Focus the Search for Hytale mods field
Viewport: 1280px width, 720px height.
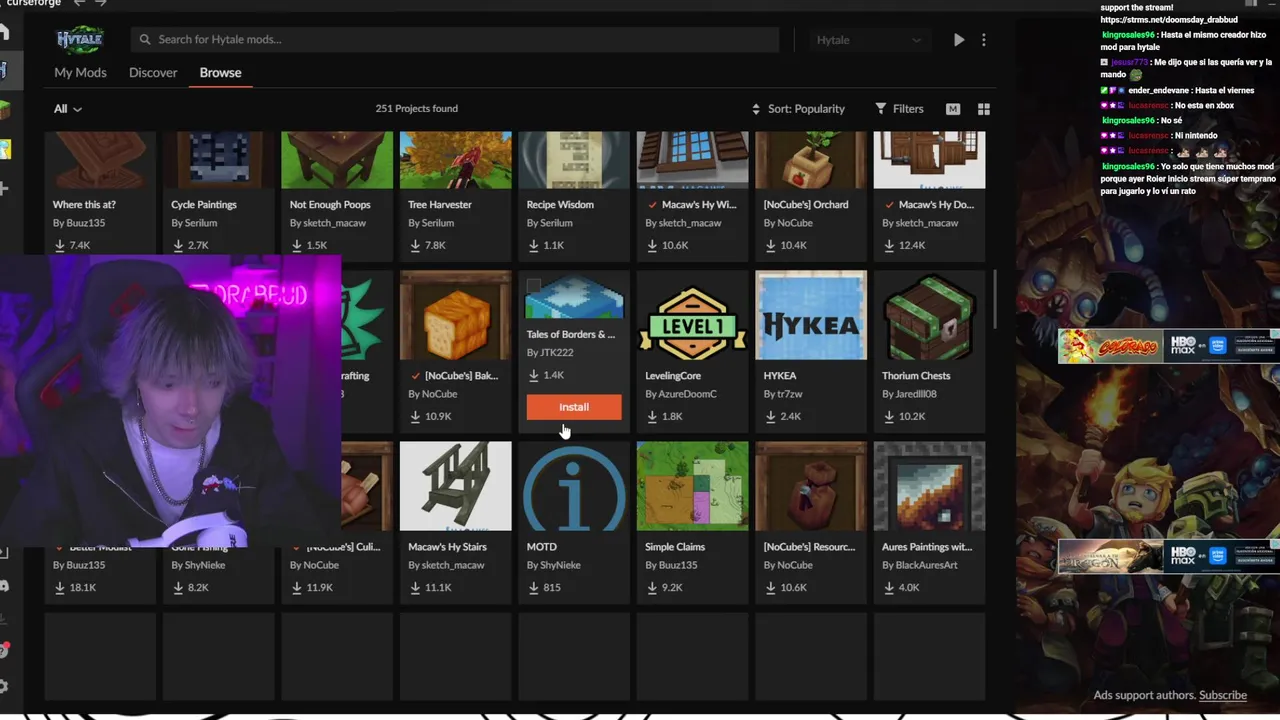coord(455,40)
